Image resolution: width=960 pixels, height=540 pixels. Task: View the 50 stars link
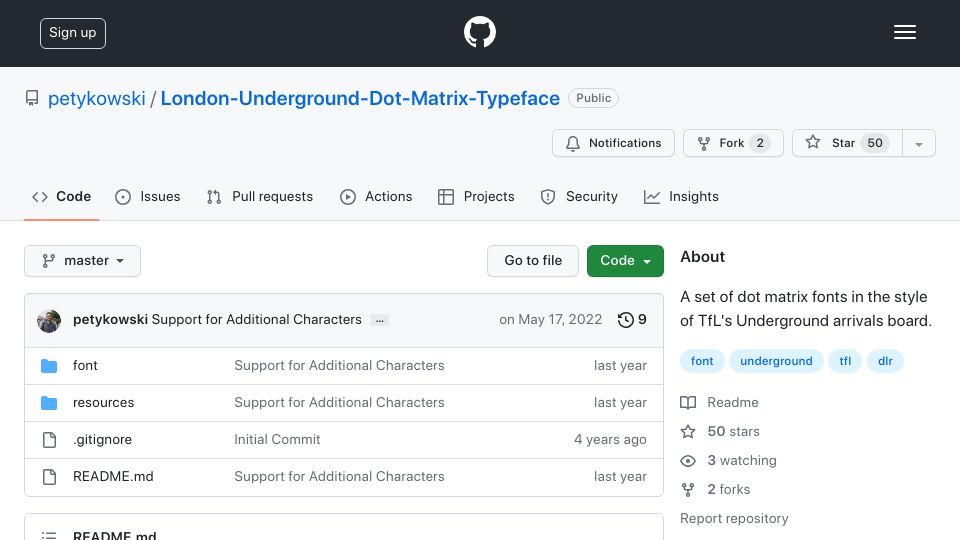click(x=720, y=432)
